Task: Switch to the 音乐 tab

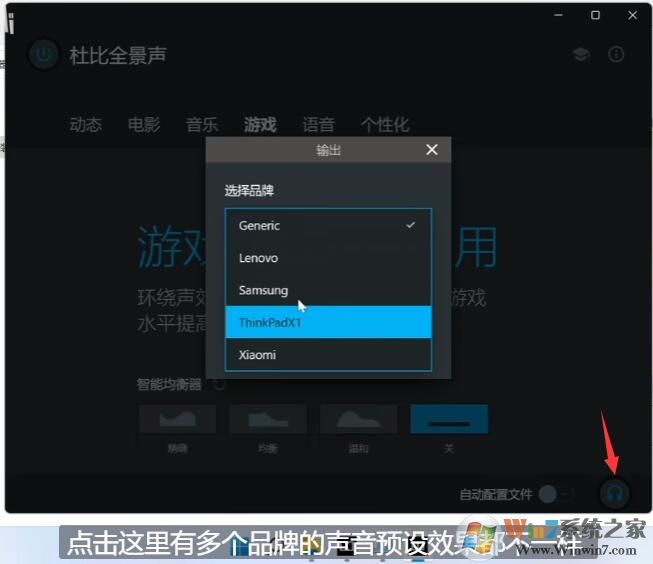Action: pyautogui.click(x=202, y=124)
